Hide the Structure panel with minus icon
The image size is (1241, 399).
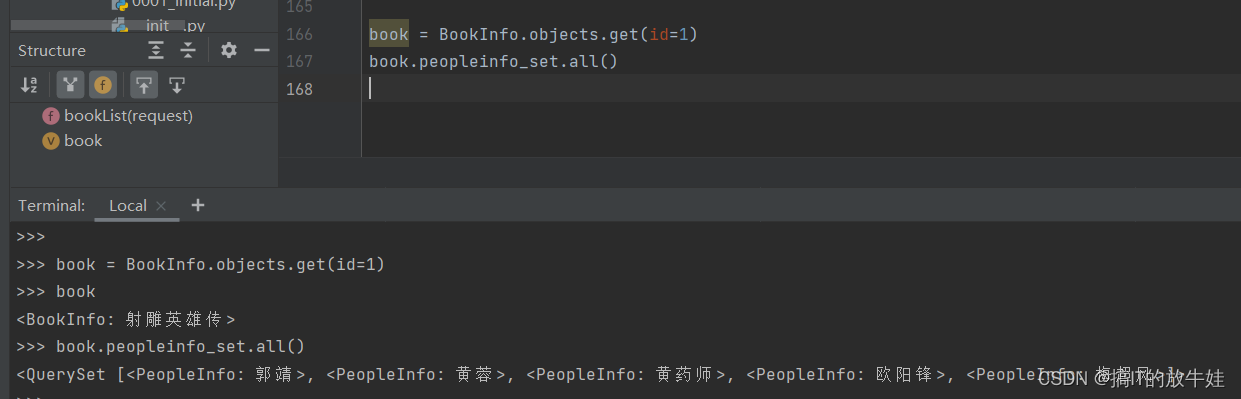(262, 50)
